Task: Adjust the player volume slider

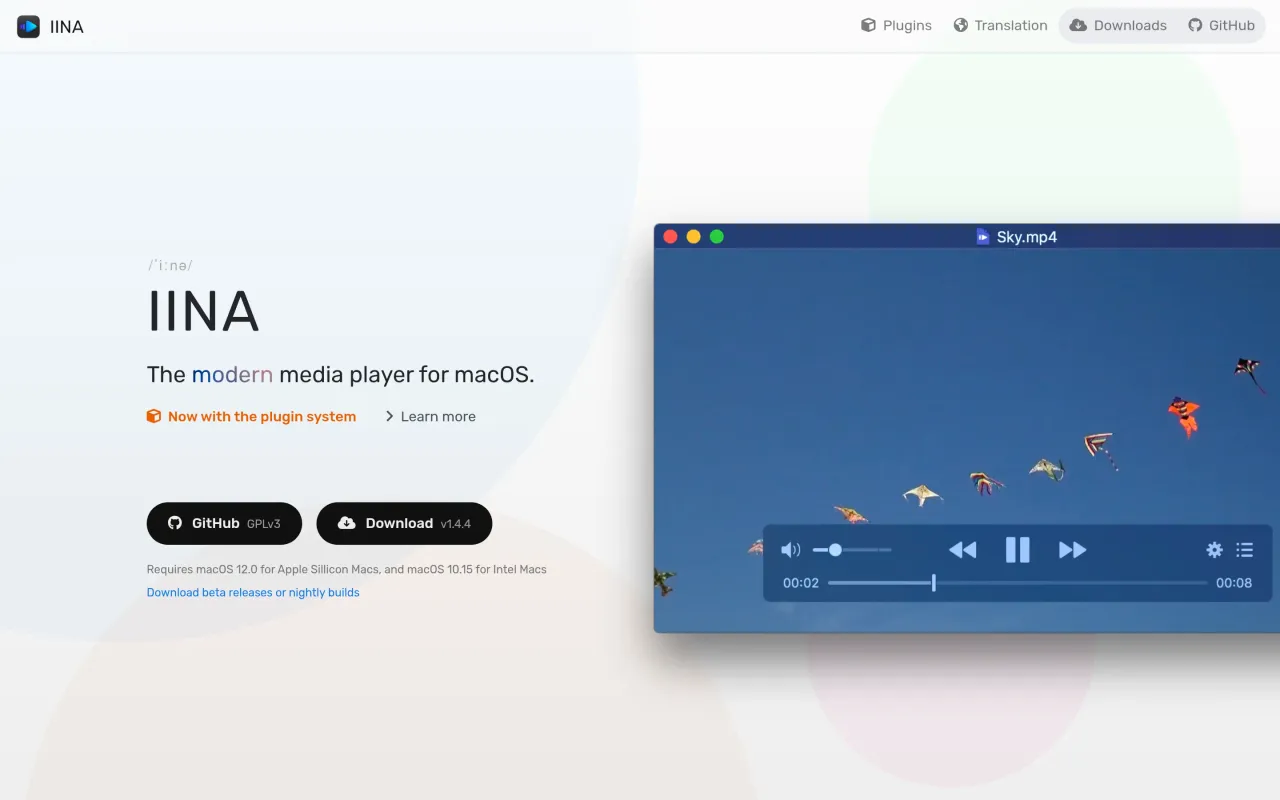Action: click(852, 549)
